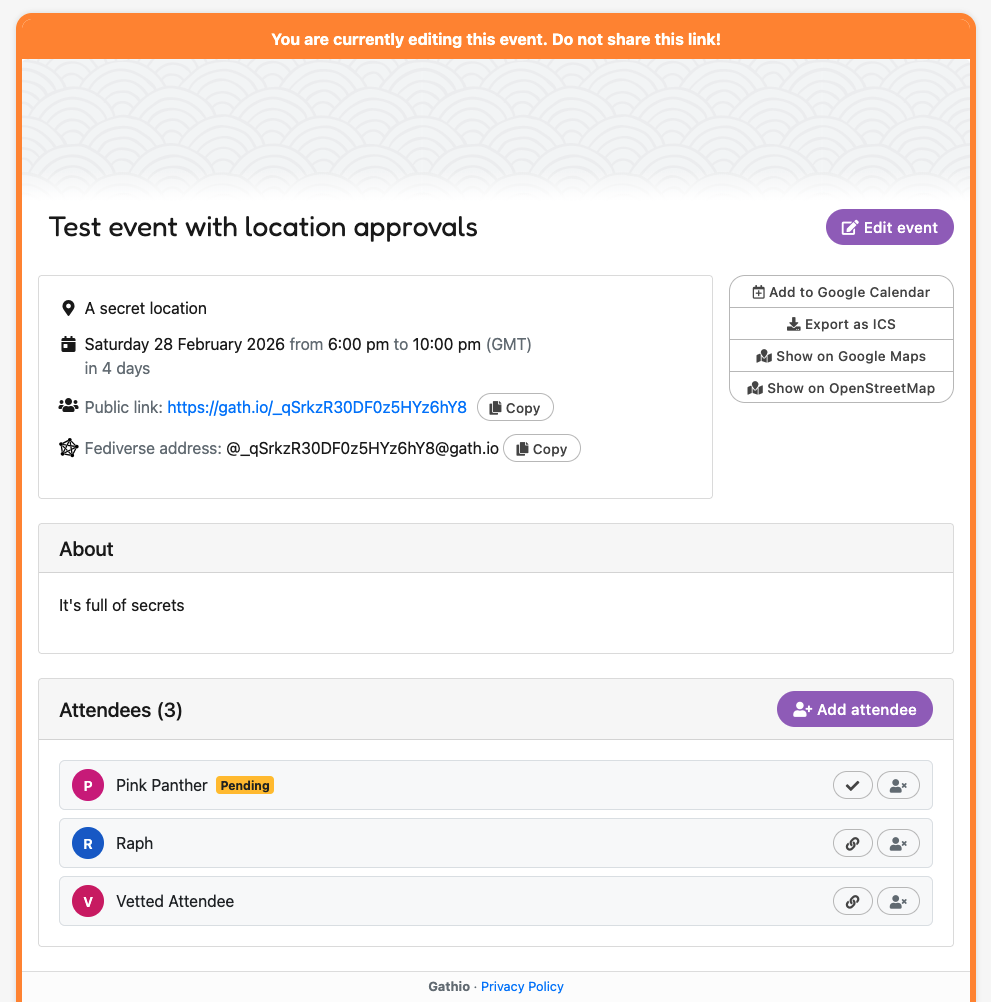The width and height of the screenshot is (991, 1002).
Task: Click Vetted Attendee's avatar circle
Action: (87, 901)
